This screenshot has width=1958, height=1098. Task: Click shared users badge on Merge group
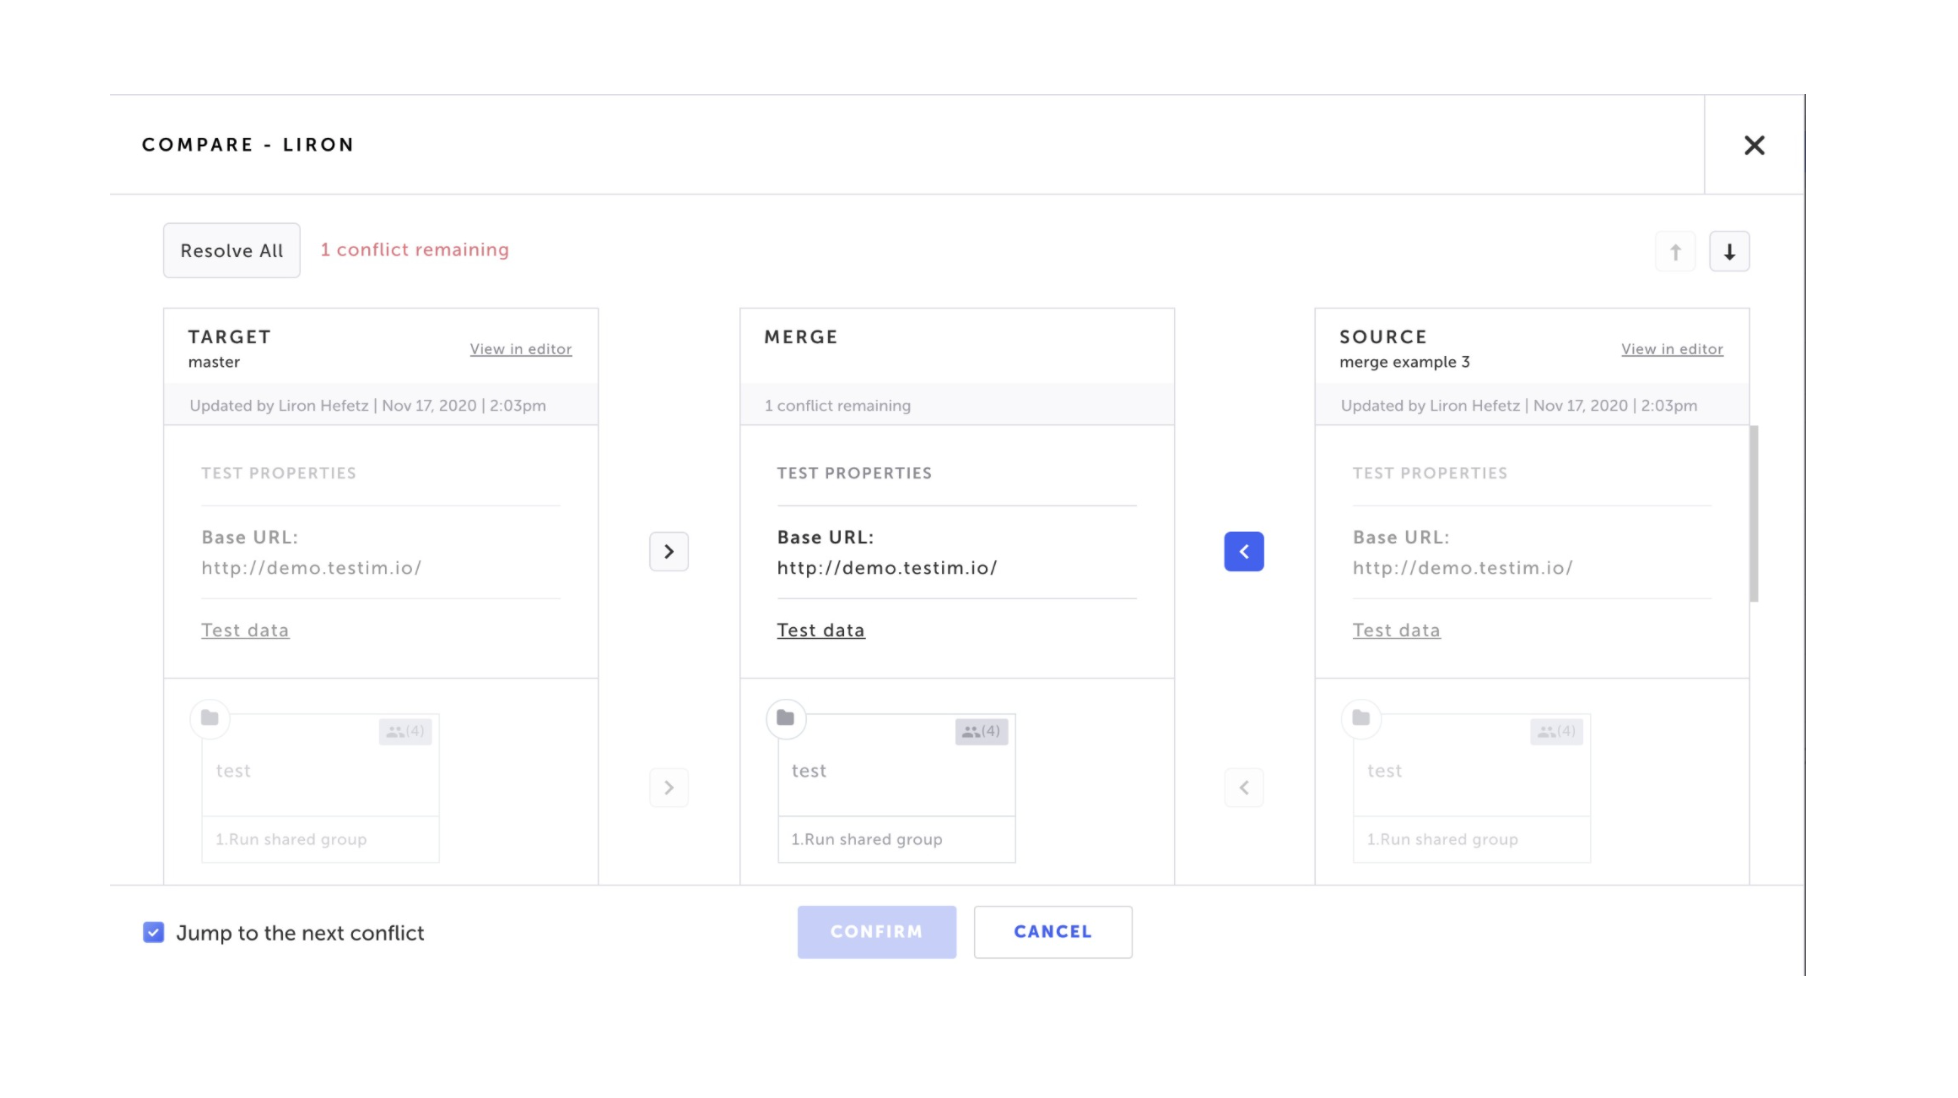[x=981, y=731]
